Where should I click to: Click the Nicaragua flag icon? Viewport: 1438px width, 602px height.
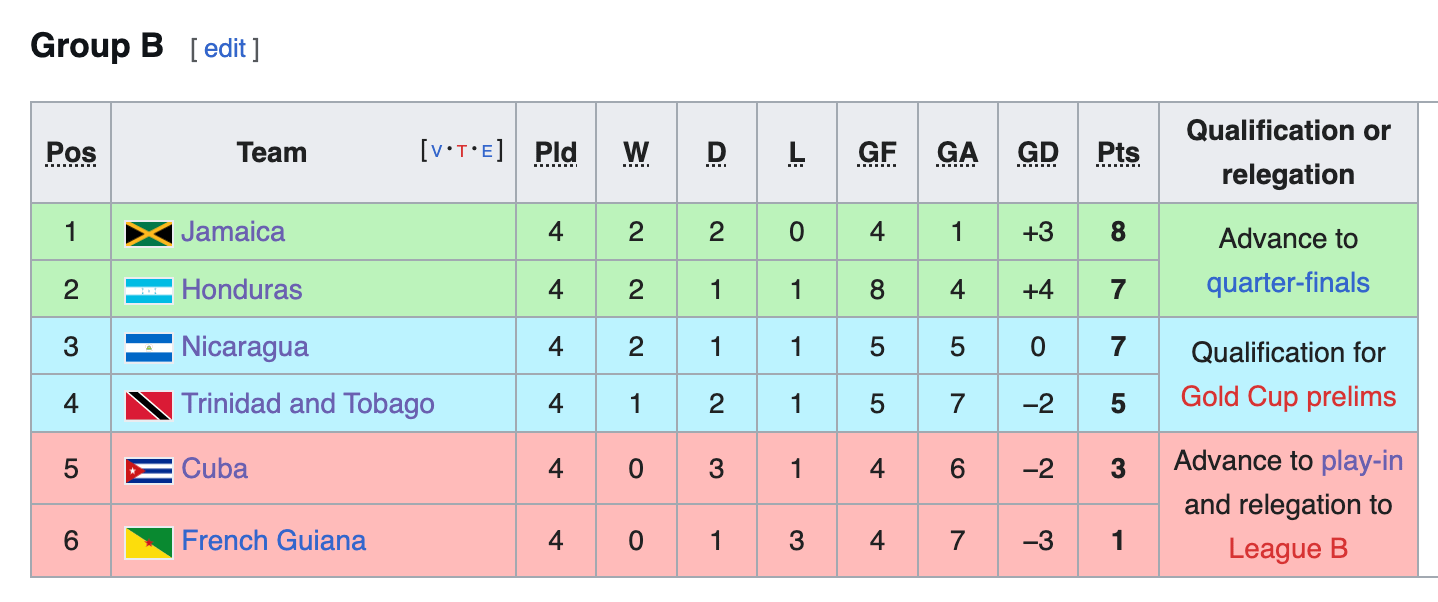149,348
